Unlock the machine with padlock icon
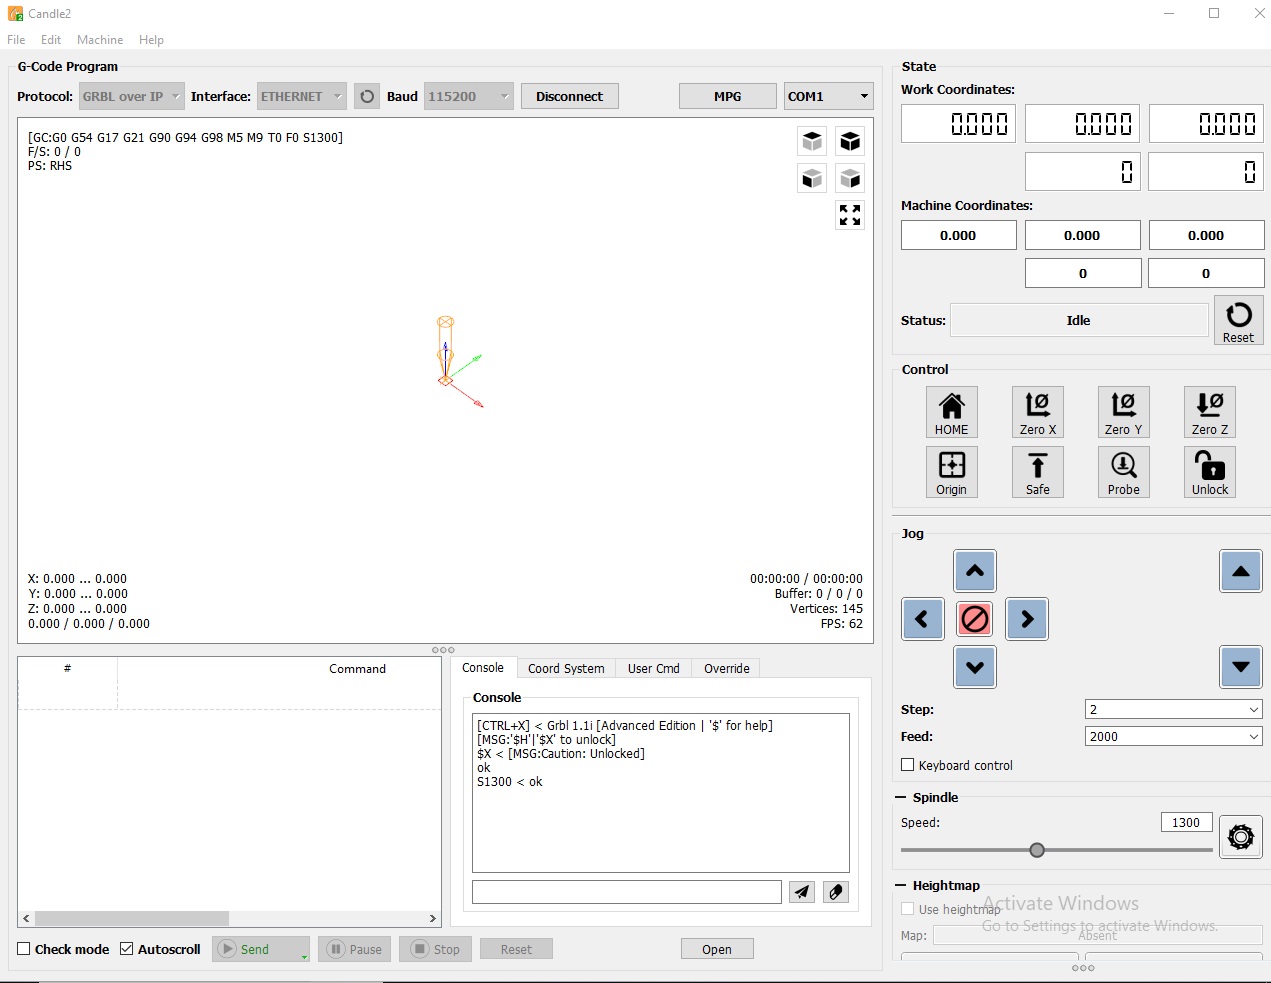 (1209, 472)
